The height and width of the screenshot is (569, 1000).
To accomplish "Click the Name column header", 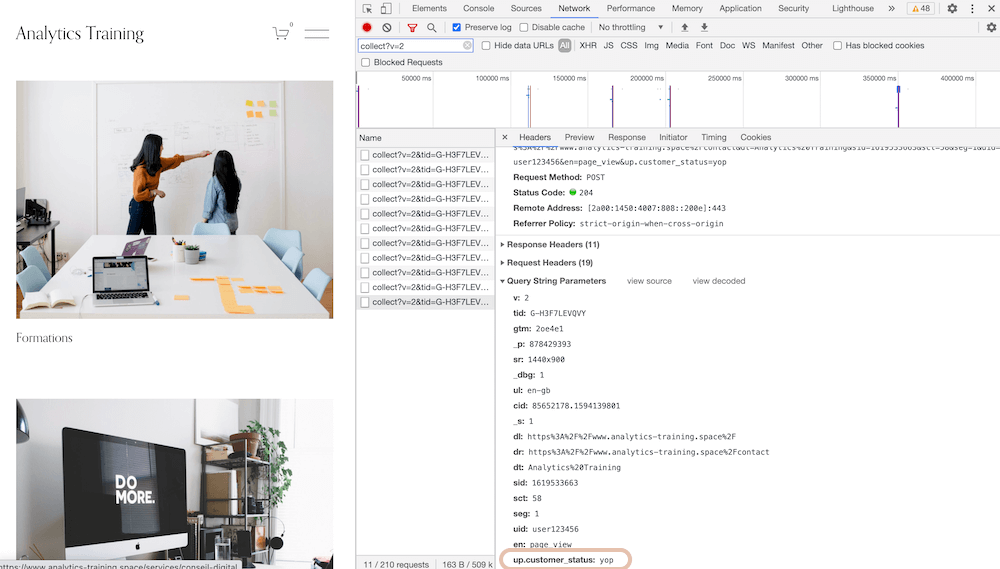I will pos(425,138).
